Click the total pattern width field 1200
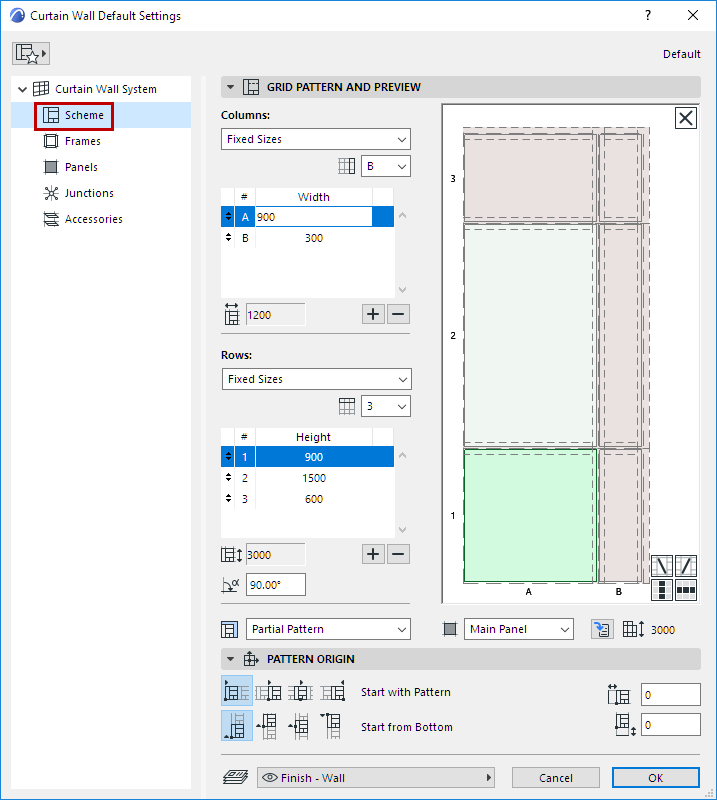 [x=276, y=315]
